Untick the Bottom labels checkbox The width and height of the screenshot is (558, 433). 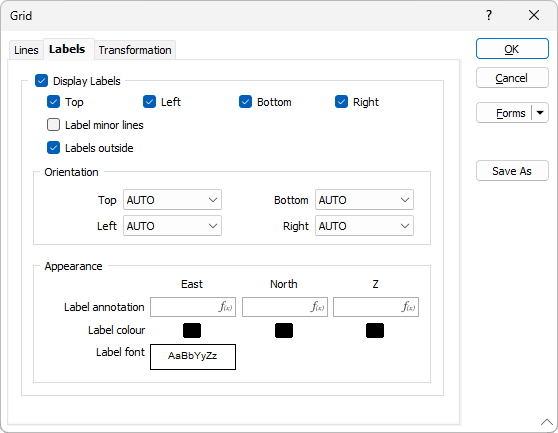(x=245, y=102)
